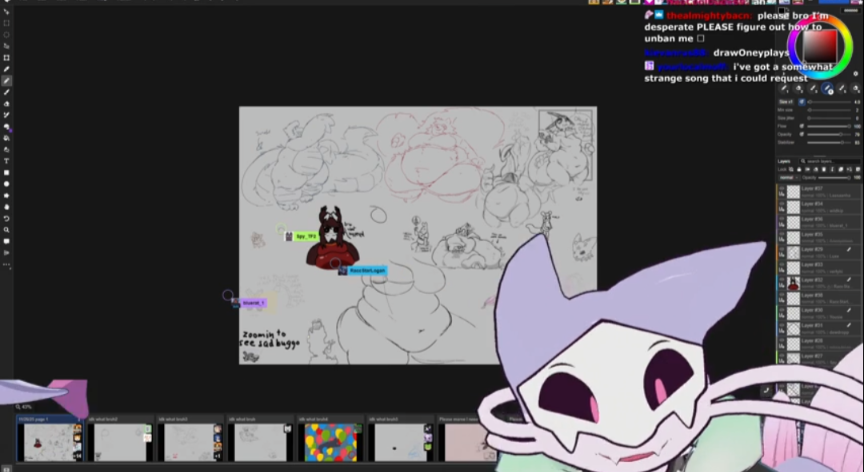Select the highlighted brush preset icon

828,89
